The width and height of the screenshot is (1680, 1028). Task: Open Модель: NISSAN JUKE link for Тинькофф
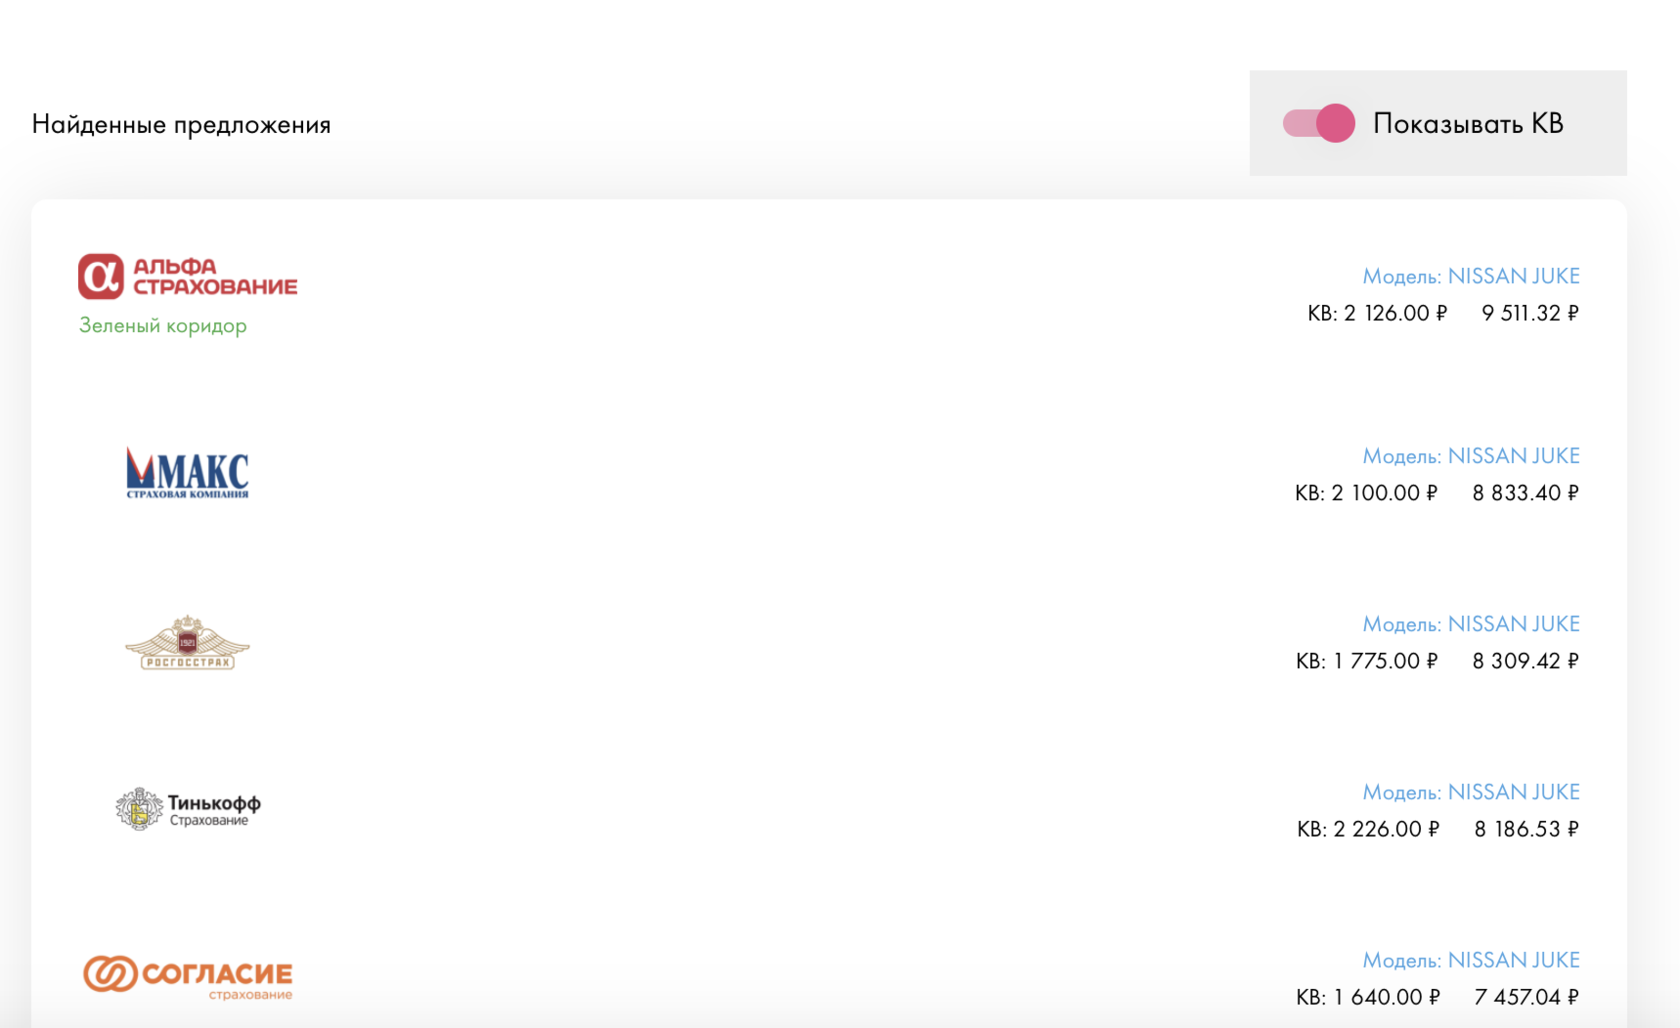pos(1471,792)
